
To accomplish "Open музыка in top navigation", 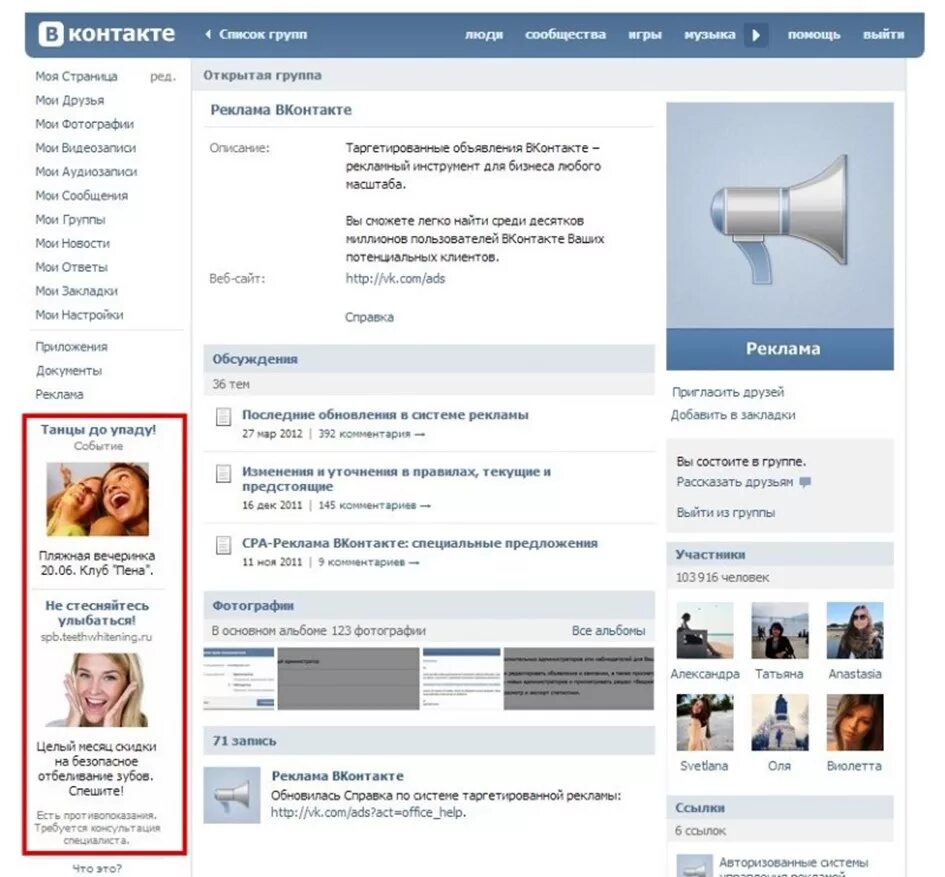I will pos(709,34).
